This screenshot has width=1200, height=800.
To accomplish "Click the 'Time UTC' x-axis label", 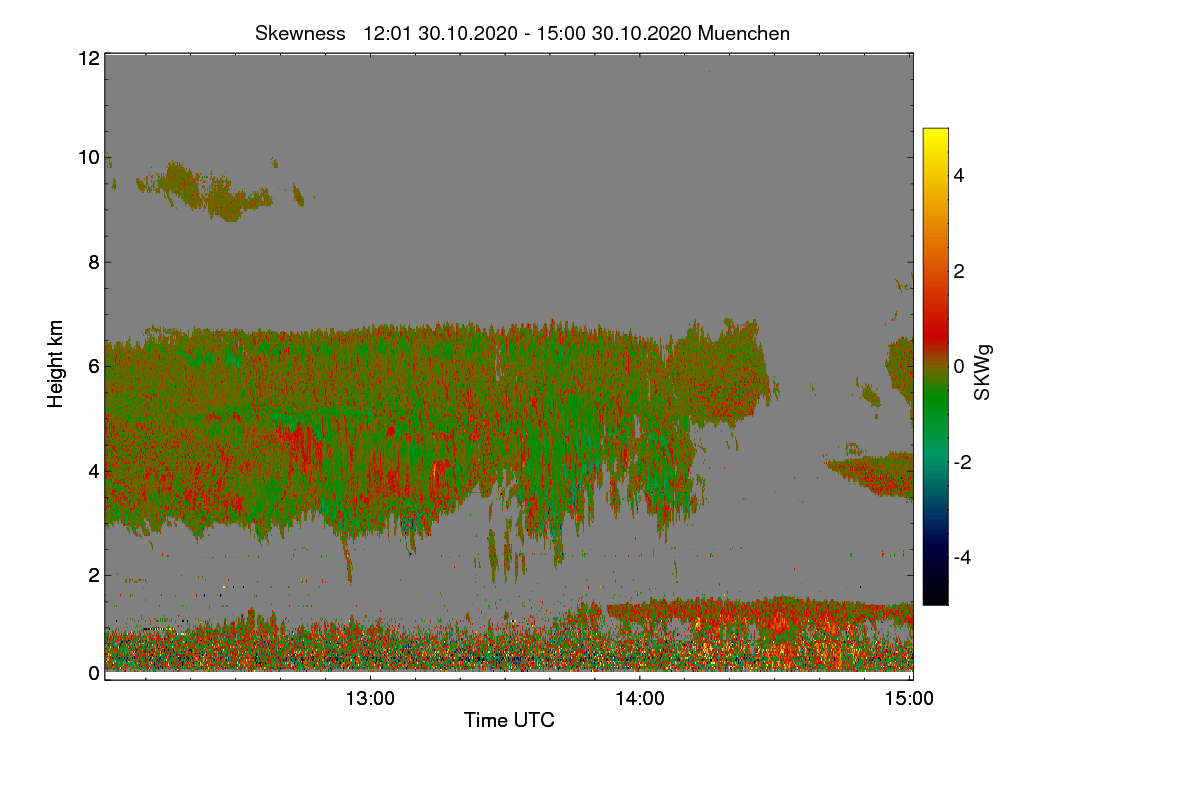I will [x=509, y=719].
